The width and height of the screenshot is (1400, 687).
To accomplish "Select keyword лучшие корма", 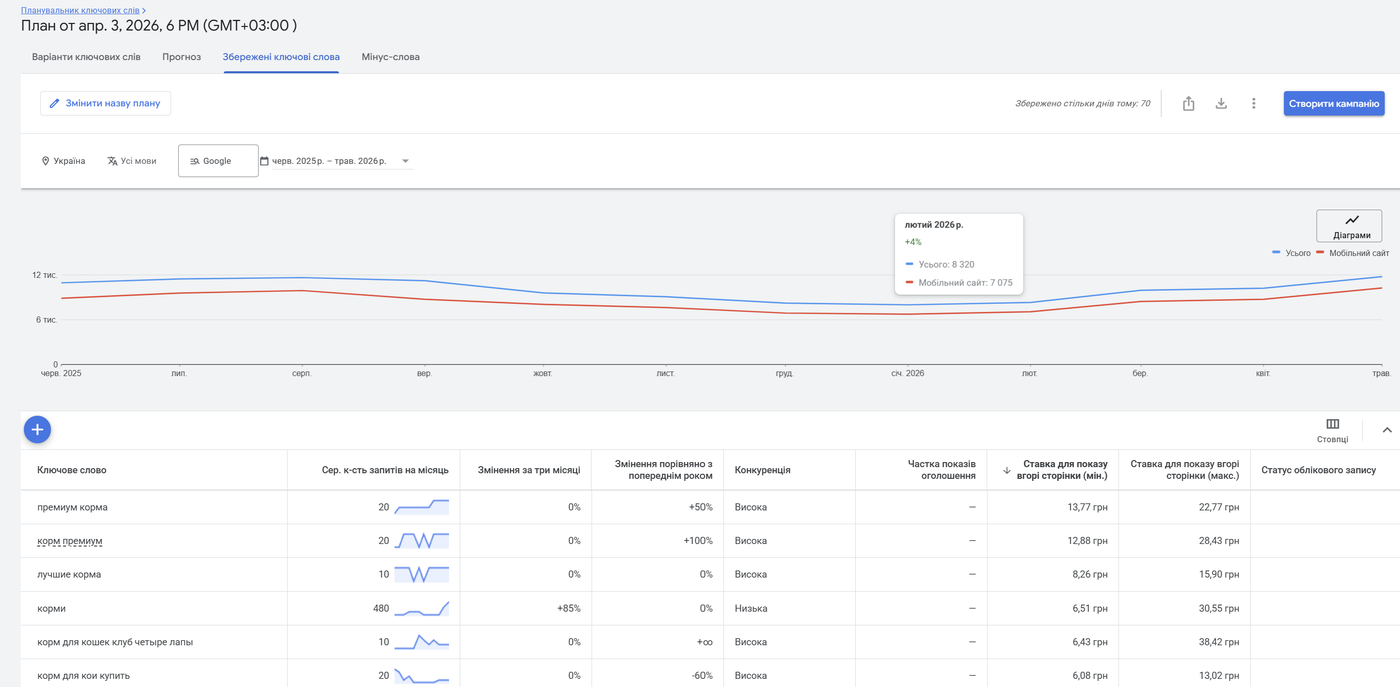I will click(69, 575).
